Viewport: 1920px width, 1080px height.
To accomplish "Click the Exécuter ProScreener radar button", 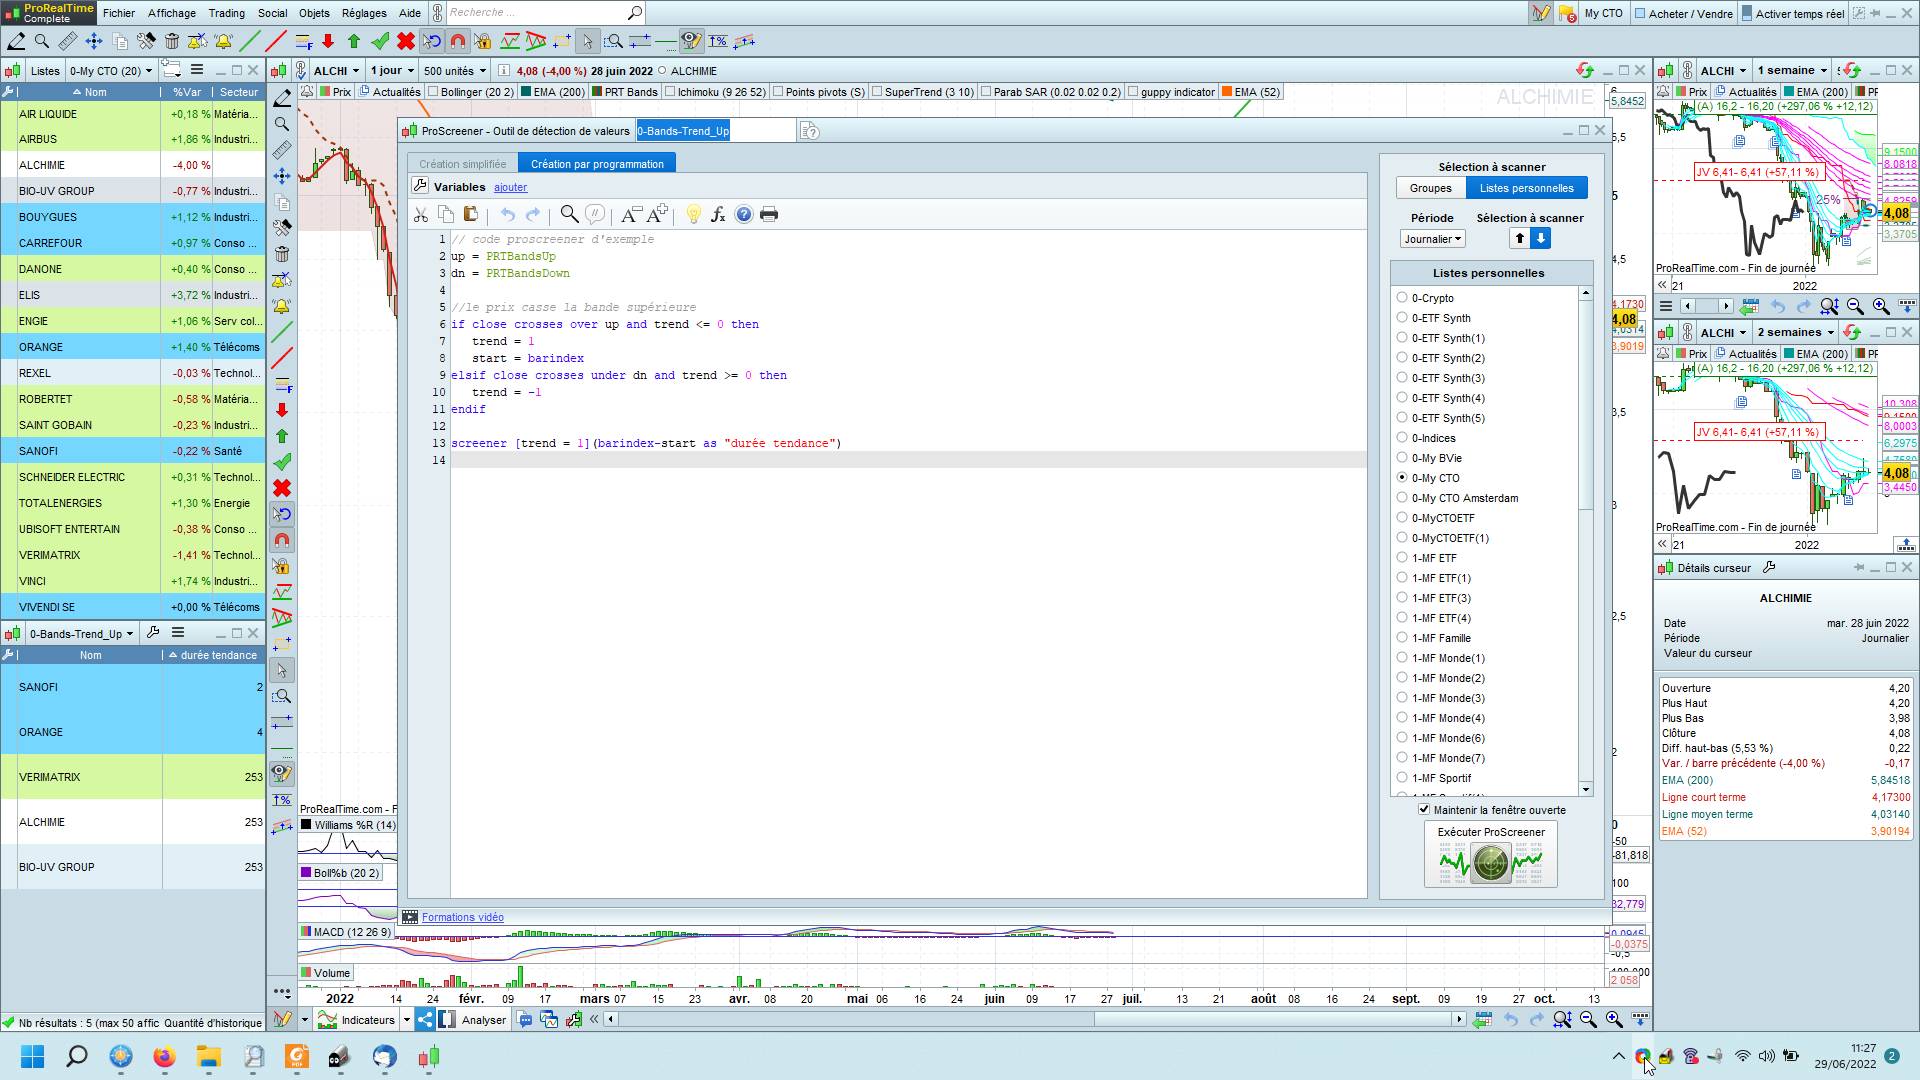I will [1490, 861].
